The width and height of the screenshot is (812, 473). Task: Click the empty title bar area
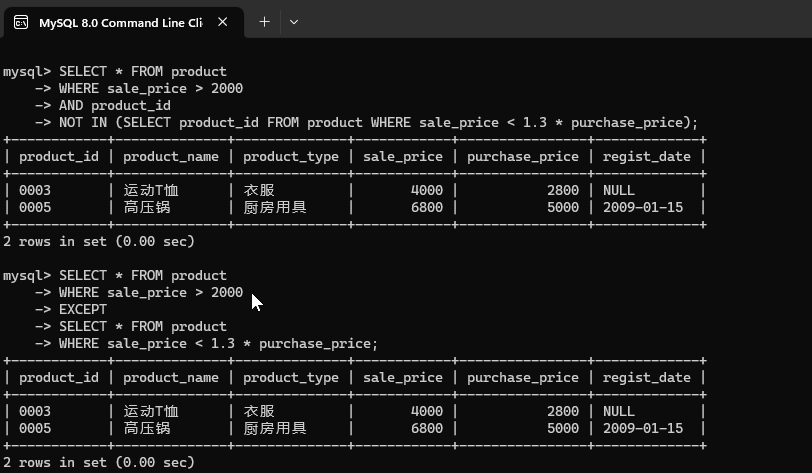pos(550,21)
